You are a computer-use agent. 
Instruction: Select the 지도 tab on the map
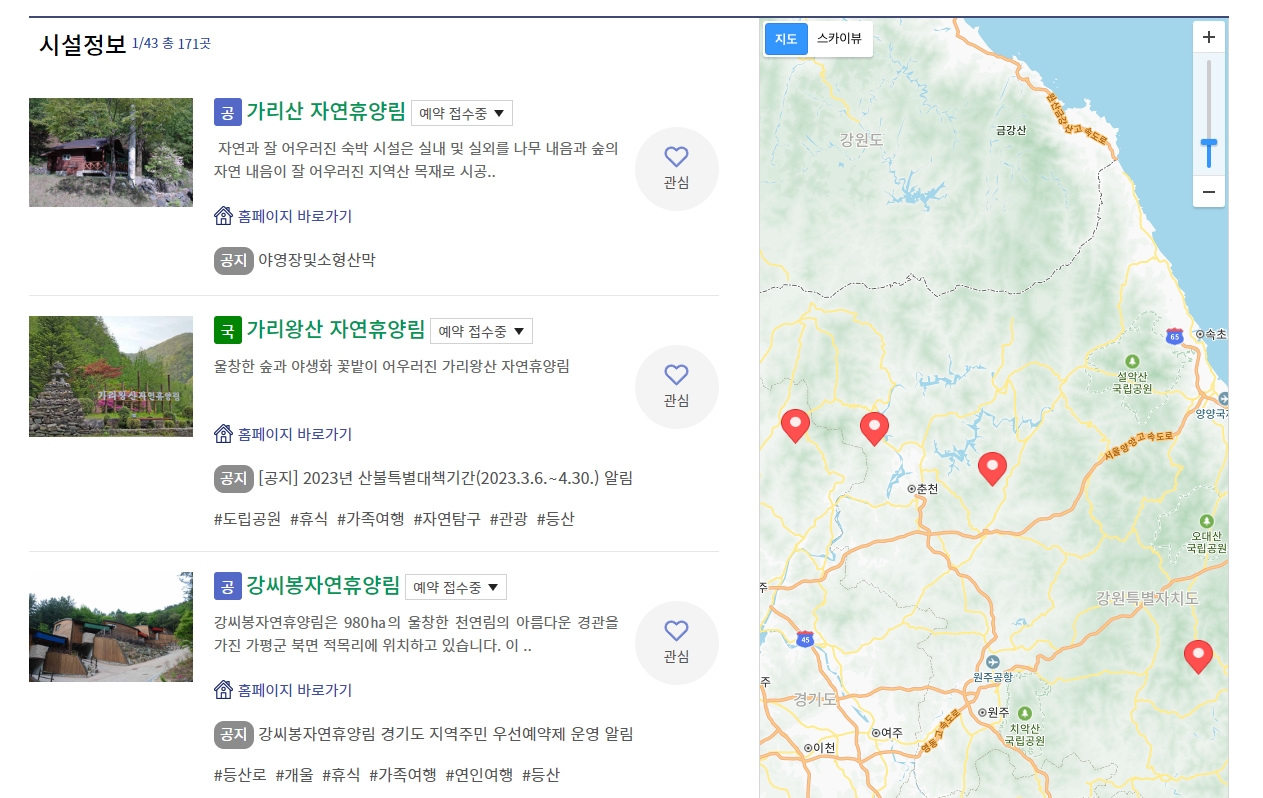click(786, 39)
